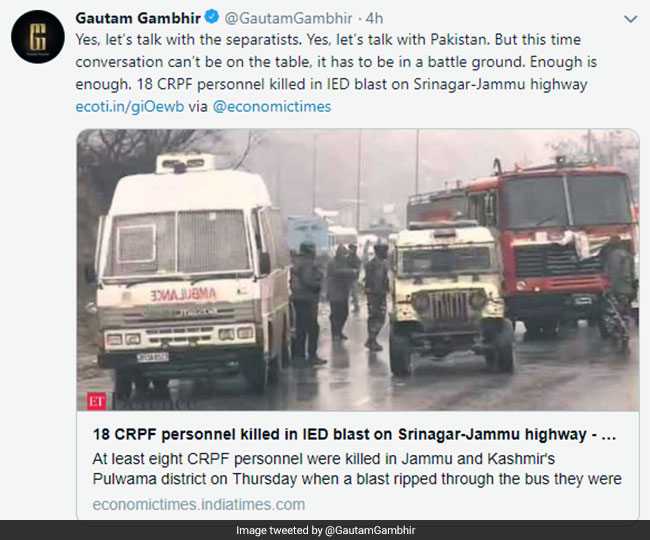The image size is (650, 540).
Task: Click the word 'via' before @economictimes
Action: coord(198,107)
